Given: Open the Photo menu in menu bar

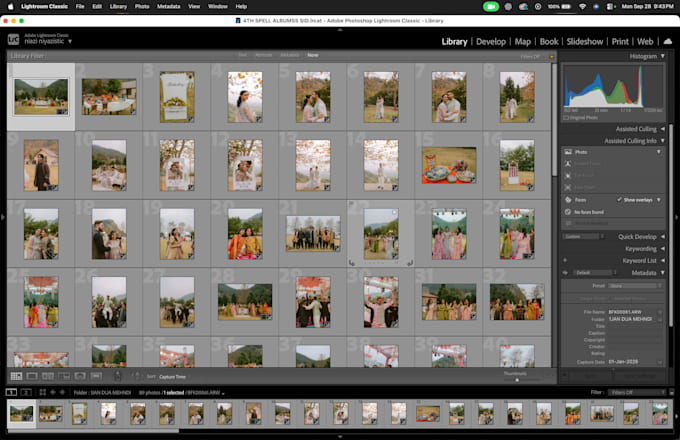Looking at the screenshot, I should [x=142, y=7].
